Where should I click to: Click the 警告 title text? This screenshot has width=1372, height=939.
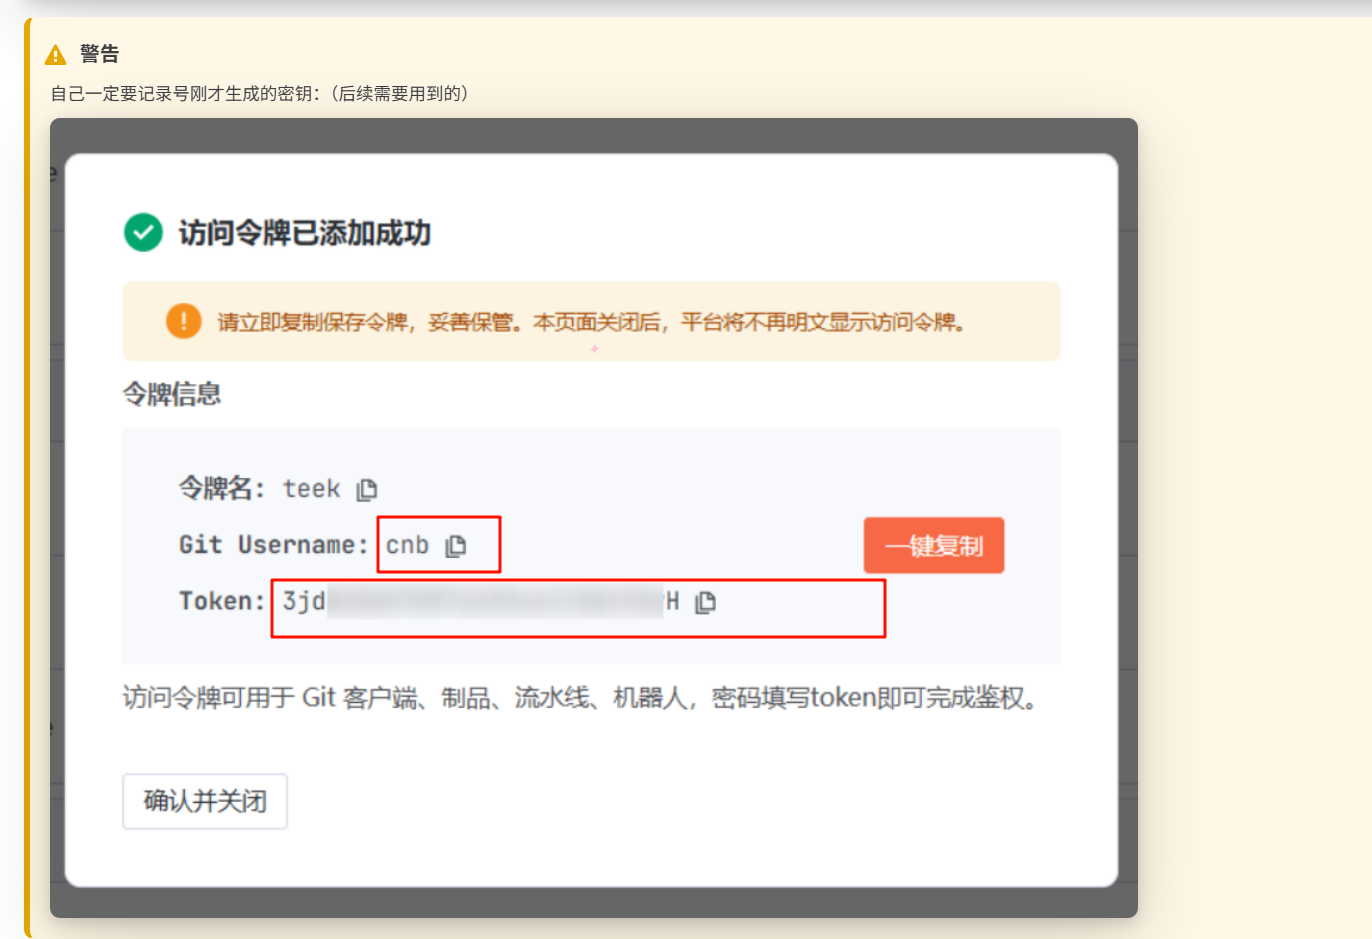click(99, 54)
